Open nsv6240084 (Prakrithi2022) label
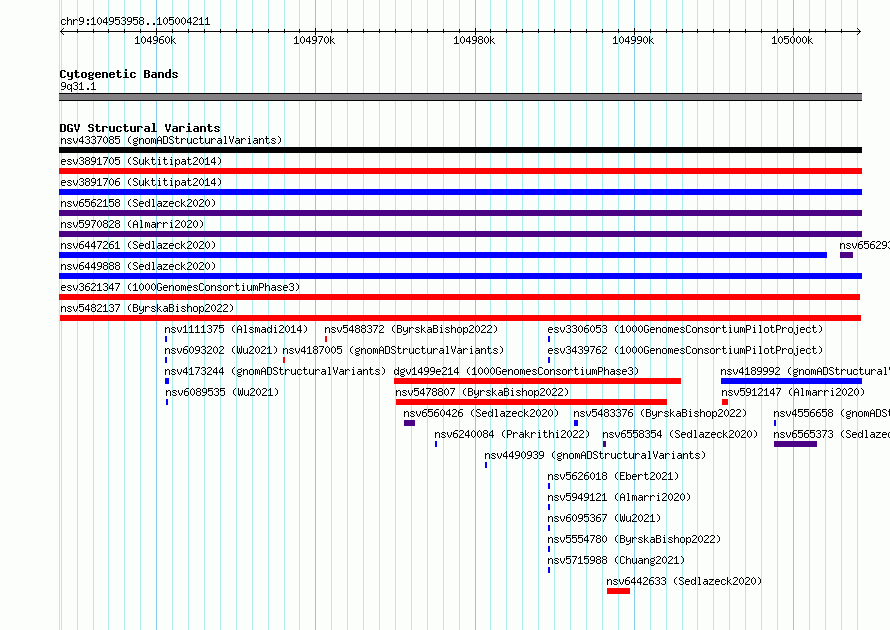Image resolution: width=890 pixels, height=630 pixels. 512,434
